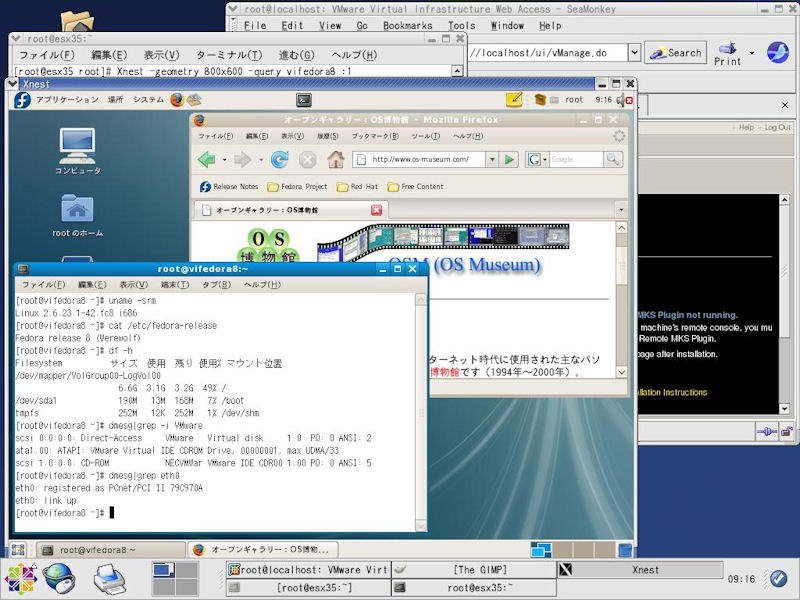Click the mail launcher icon on GNOME panel
This screenshot has width=800, height=600.
click(194, 99)
